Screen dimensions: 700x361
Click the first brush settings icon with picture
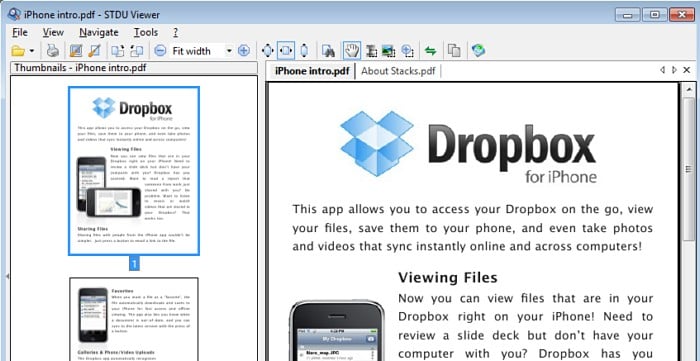tap(76, 51)
